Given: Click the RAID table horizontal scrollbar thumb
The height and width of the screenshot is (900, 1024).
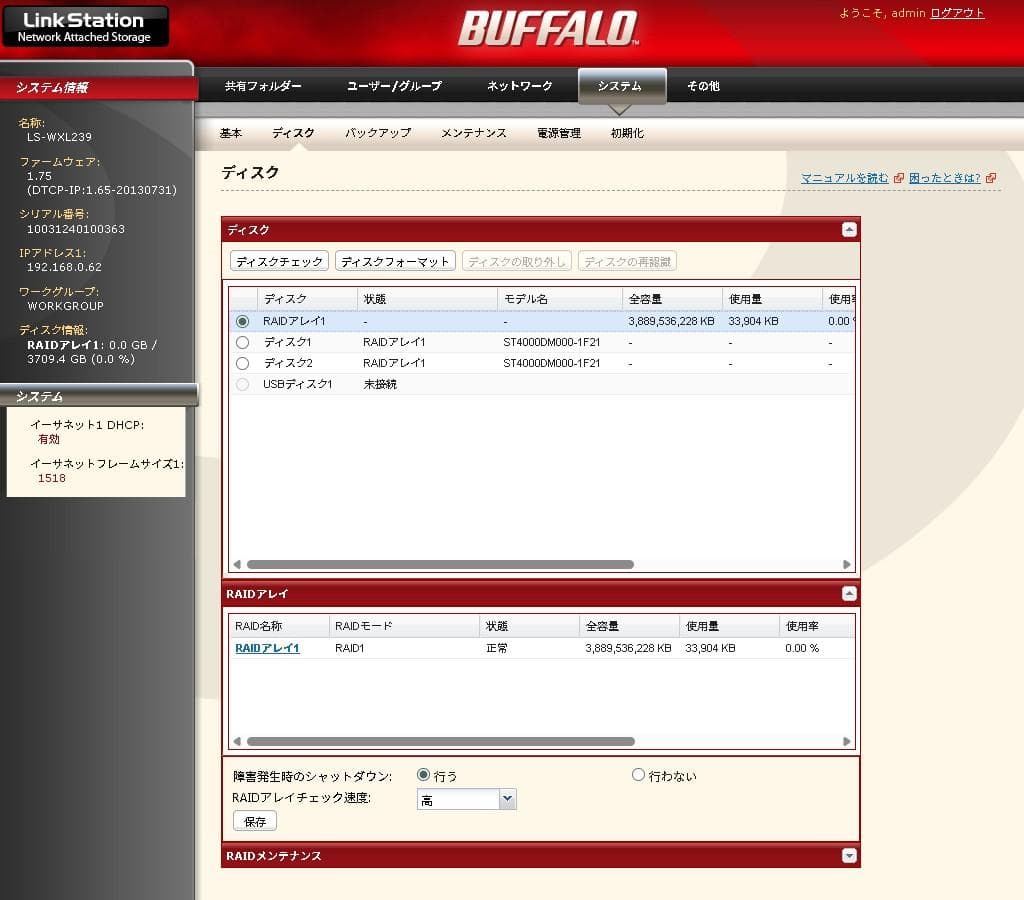Looking at the screenshot, I should click(441, 741).
